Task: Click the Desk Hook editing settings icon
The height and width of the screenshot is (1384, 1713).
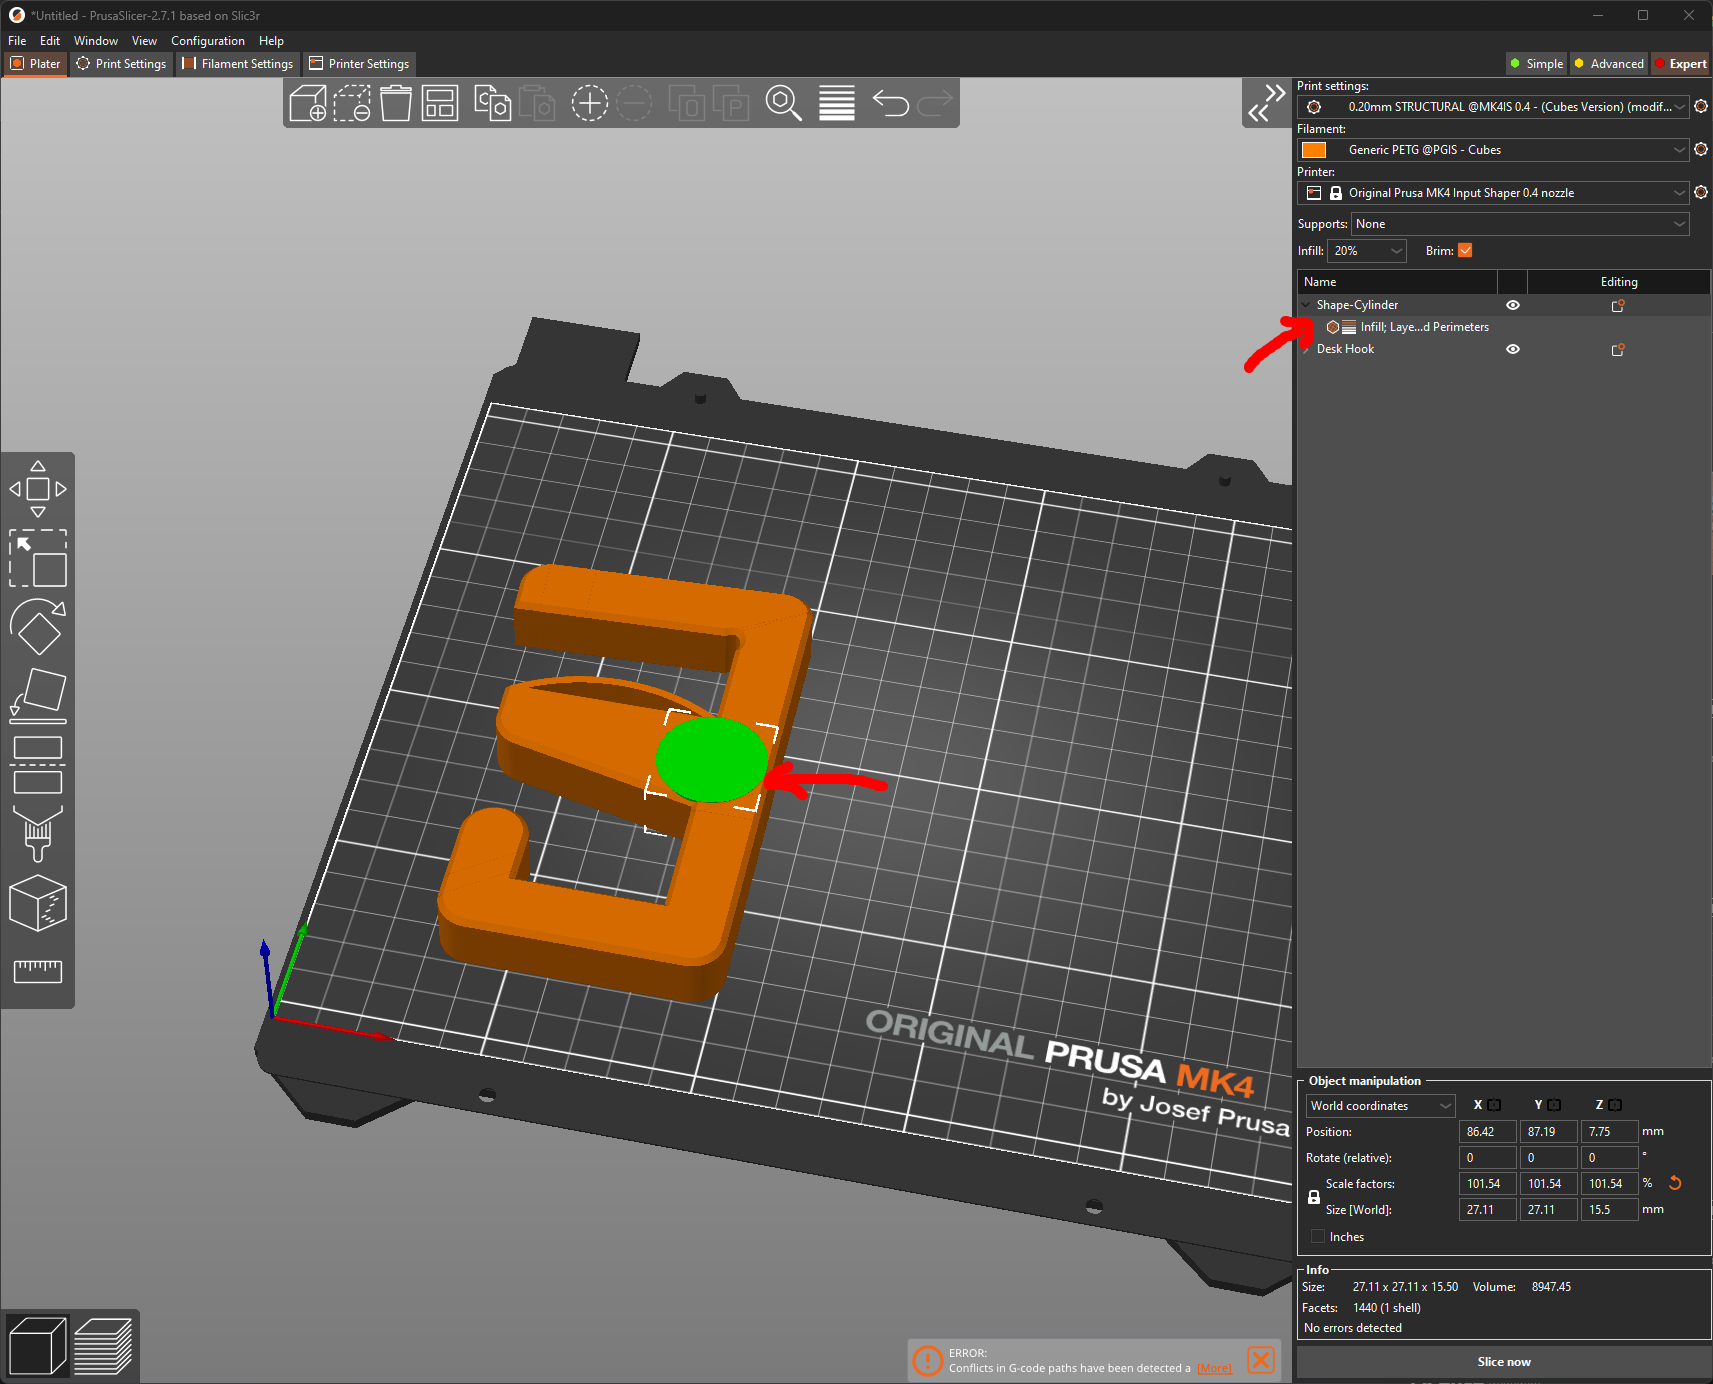Action: coord(1618,349)
